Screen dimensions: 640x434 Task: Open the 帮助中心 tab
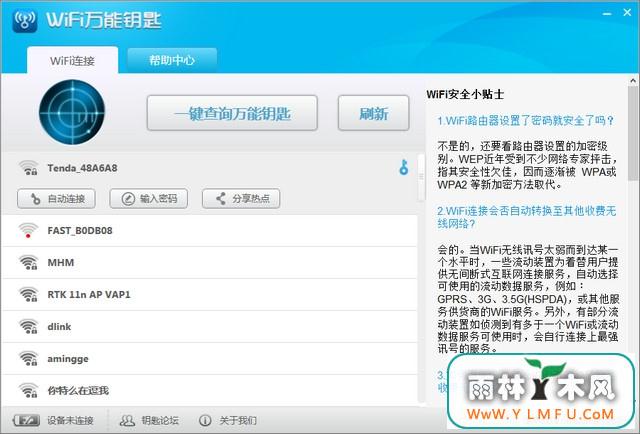coord(172,60)
